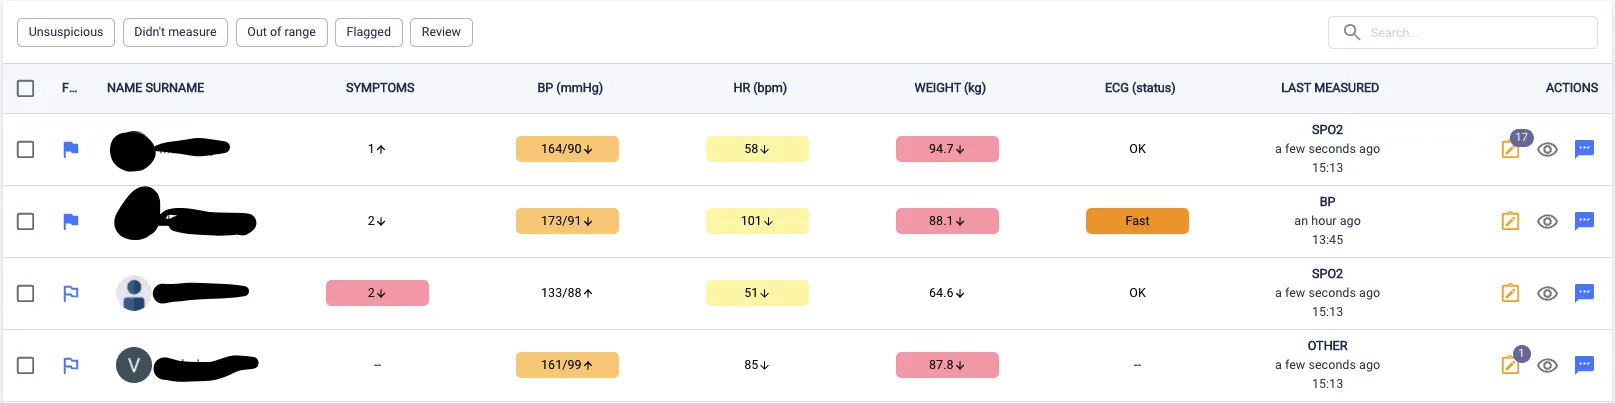This screenshot has width=1615, height=403.
Task: Select the Out of range filter tab
Action: pyautogui.click(x=281, y=32)
